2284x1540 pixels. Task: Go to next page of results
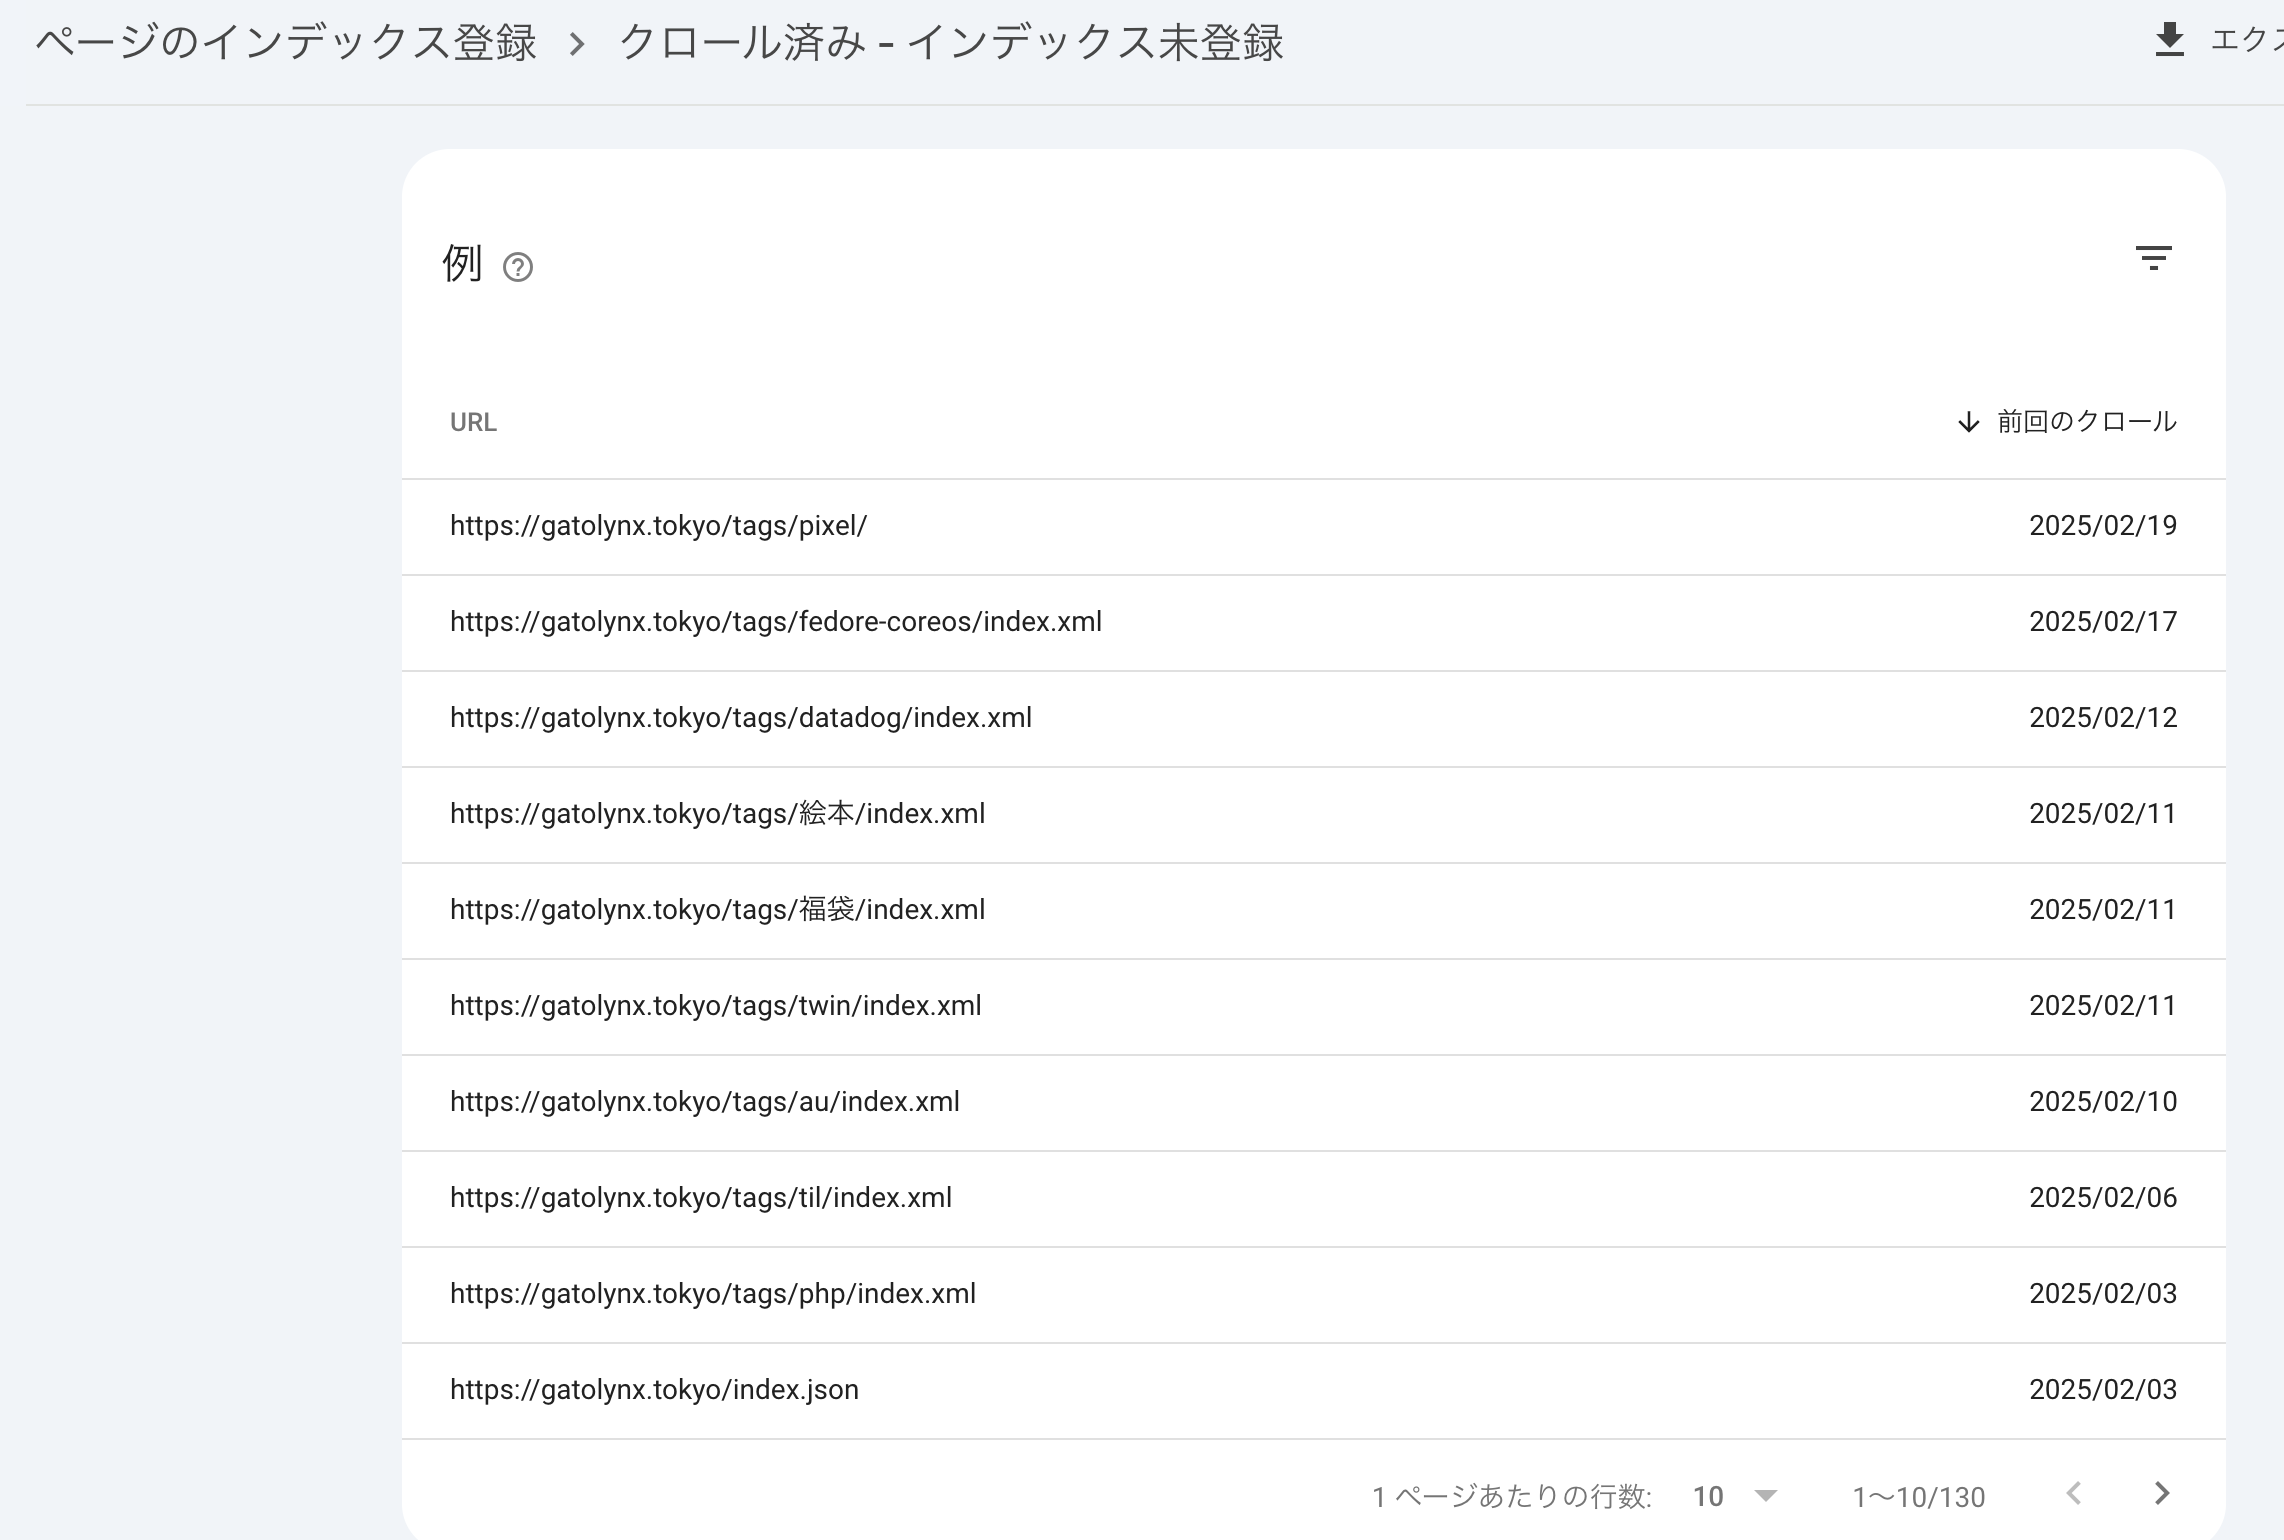[x=2161, y=1494]
